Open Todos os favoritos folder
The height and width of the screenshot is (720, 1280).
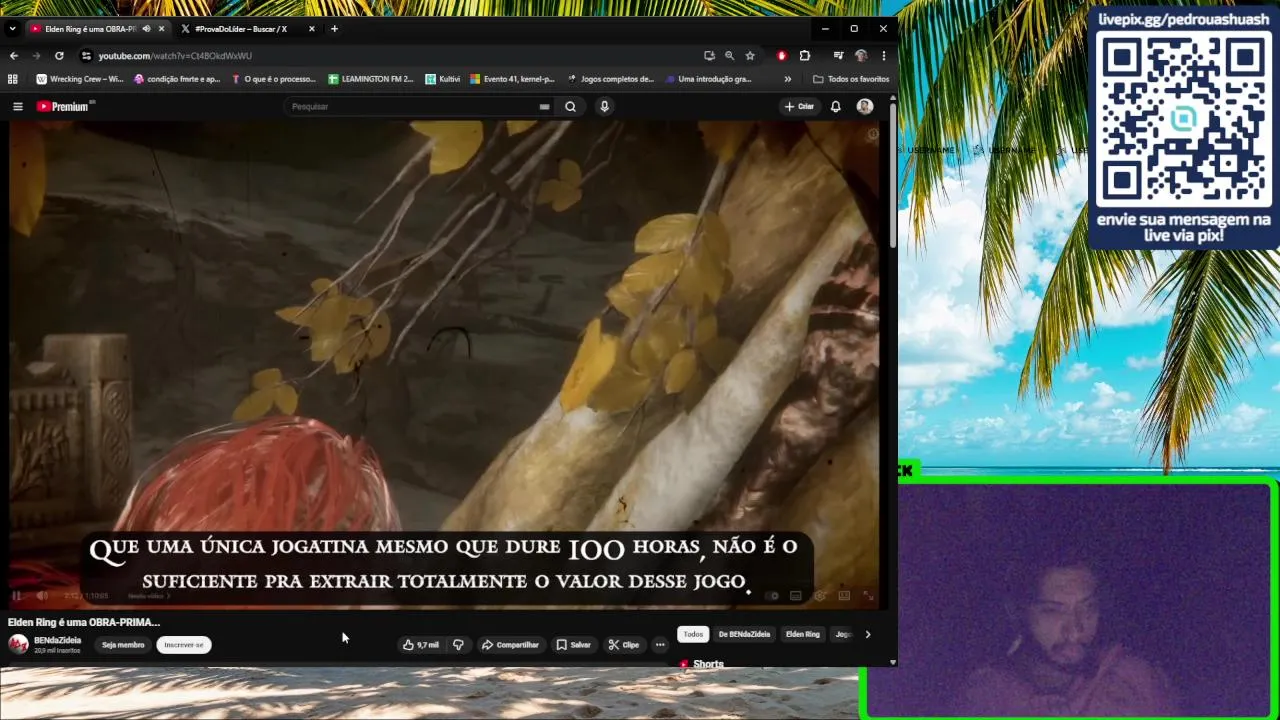point(851,79)
